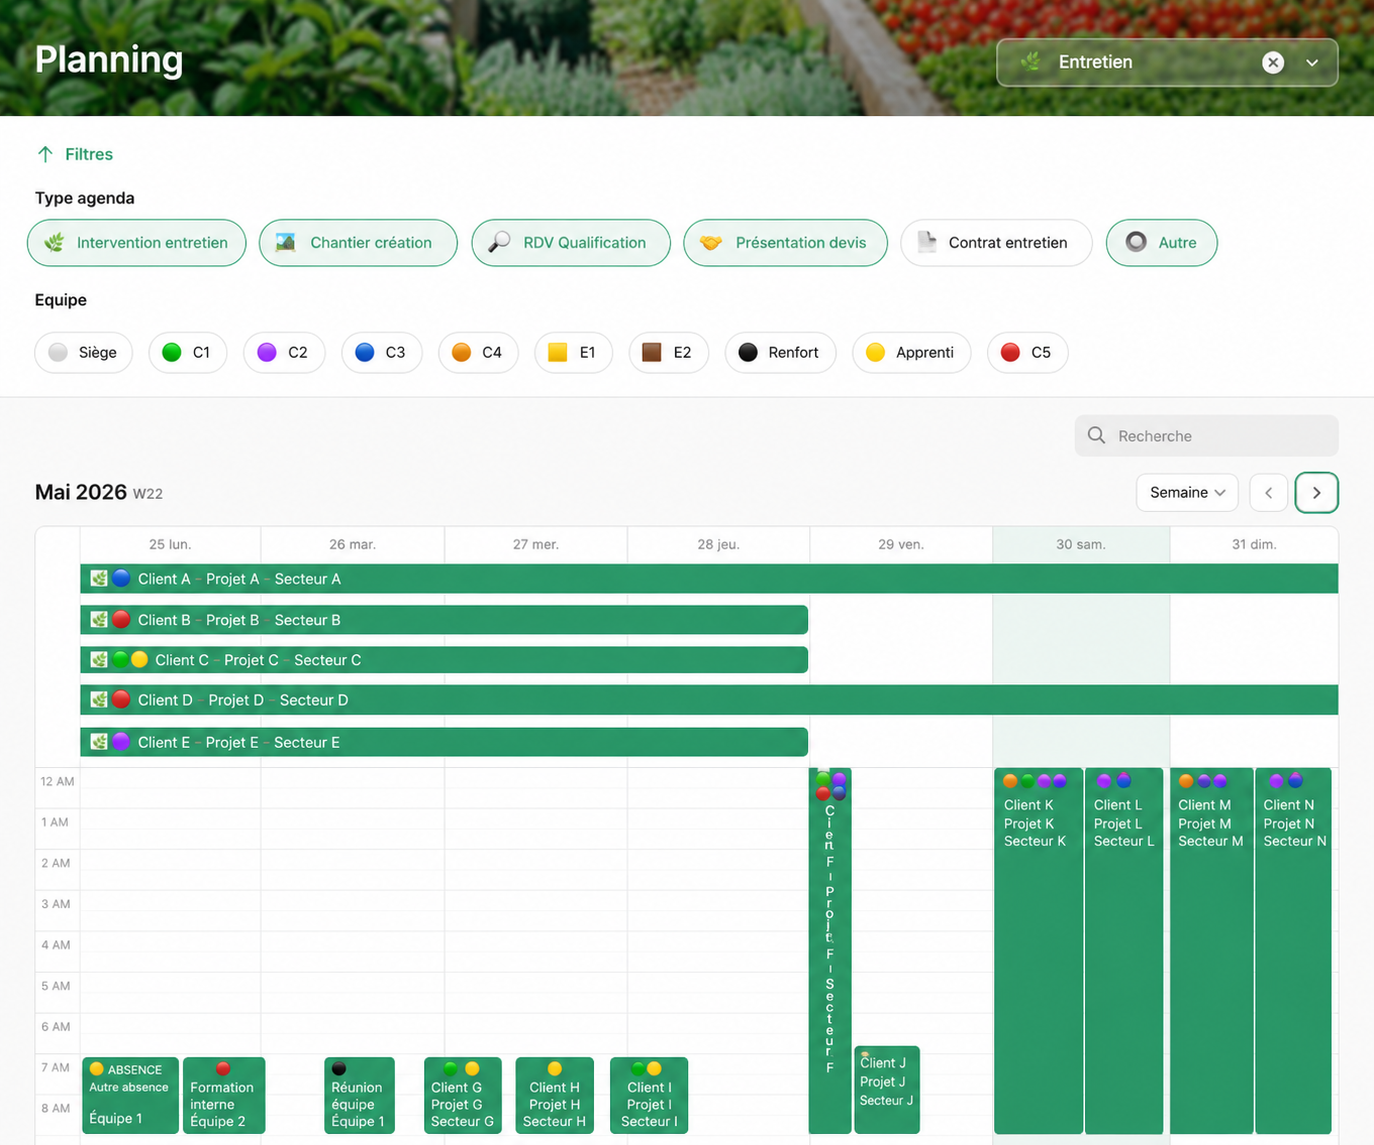Click the magnifier search icon

click(1096, 436)
